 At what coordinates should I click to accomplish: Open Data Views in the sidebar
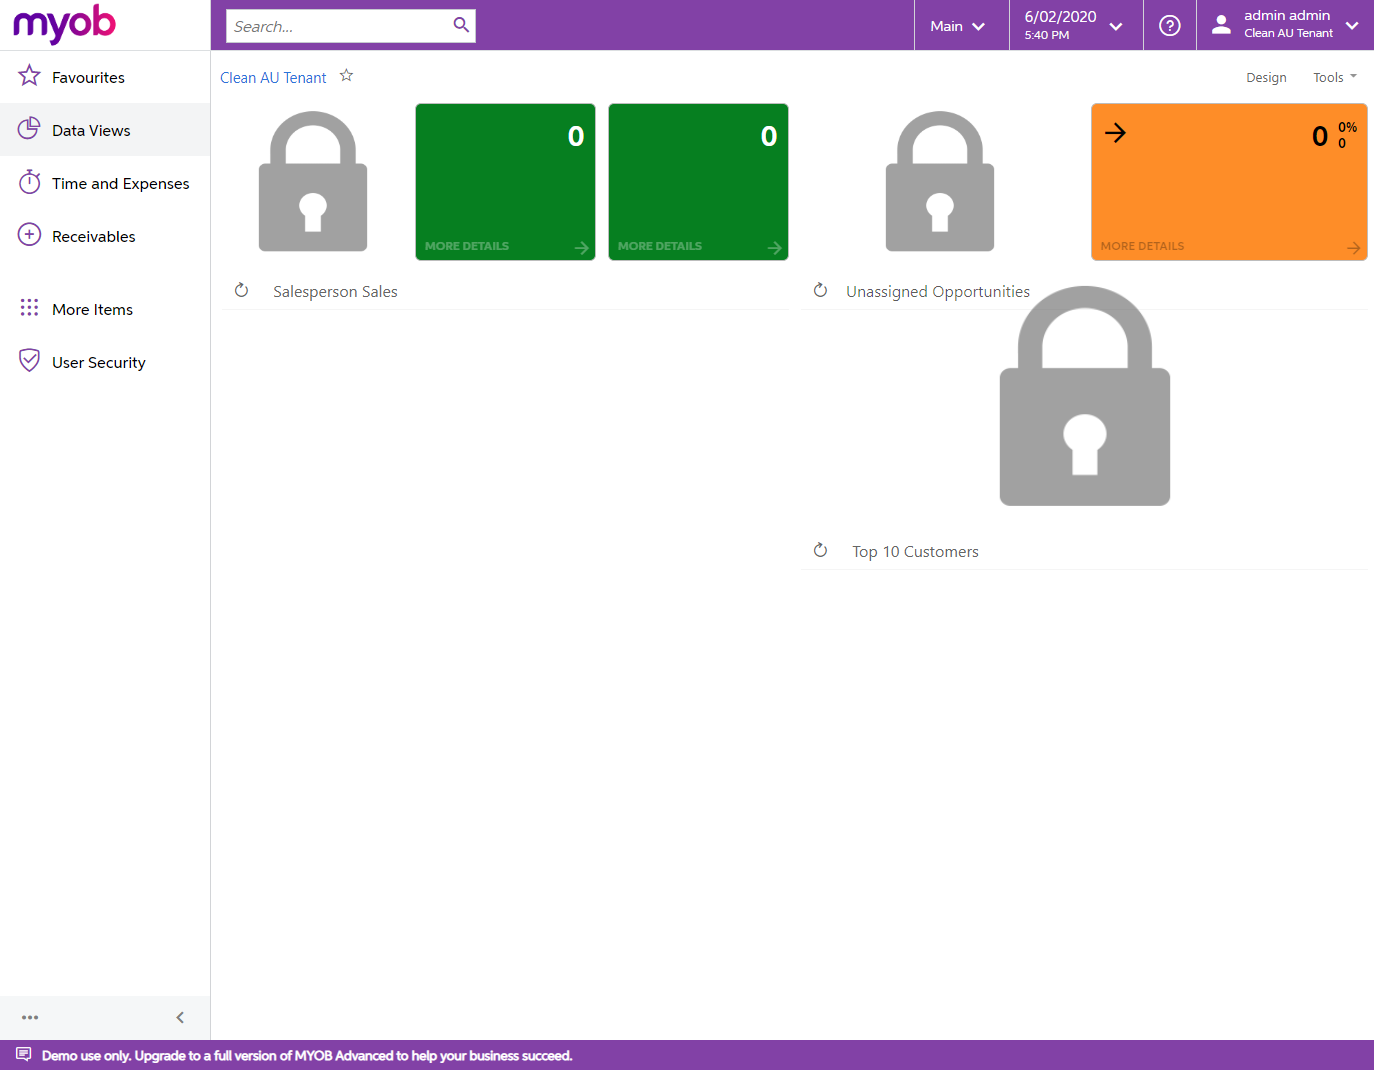[105, 130]
